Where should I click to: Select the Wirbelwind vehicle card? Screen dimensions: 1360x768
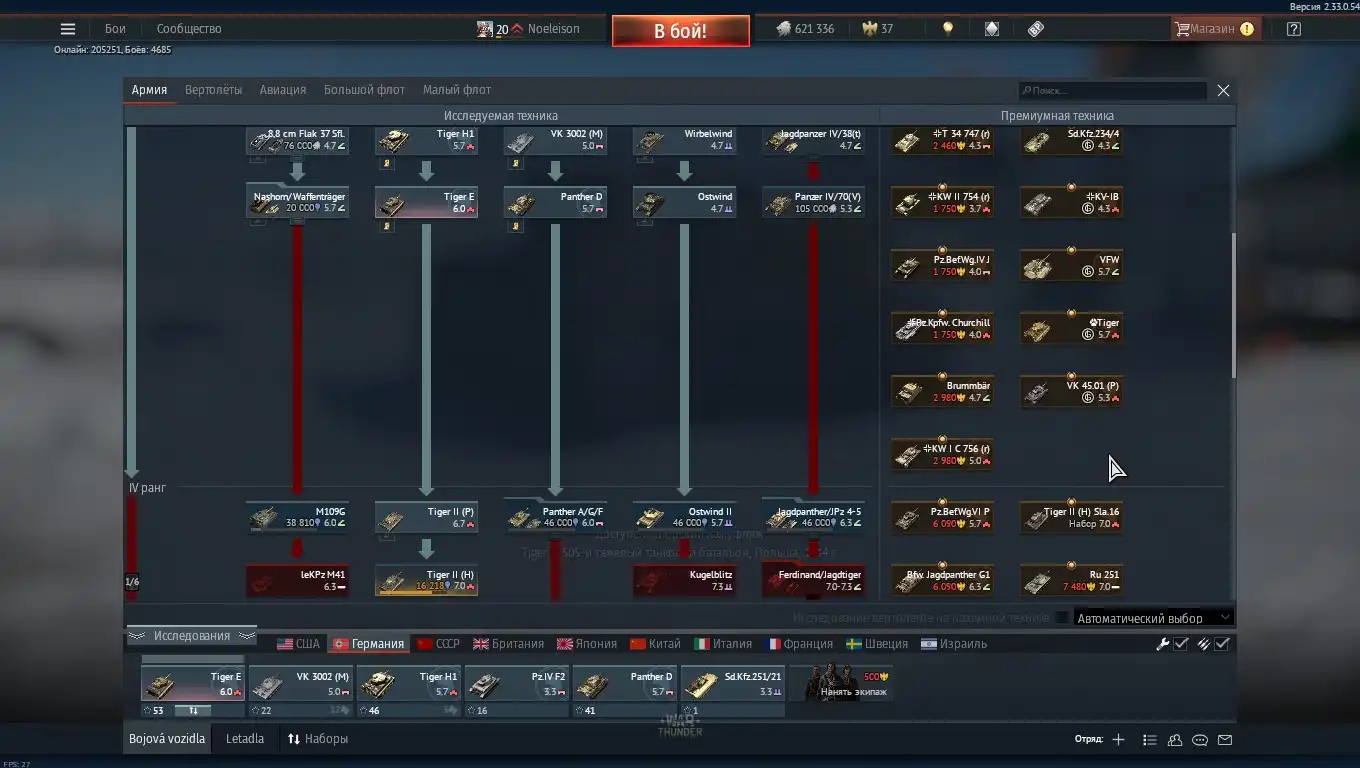684,139
